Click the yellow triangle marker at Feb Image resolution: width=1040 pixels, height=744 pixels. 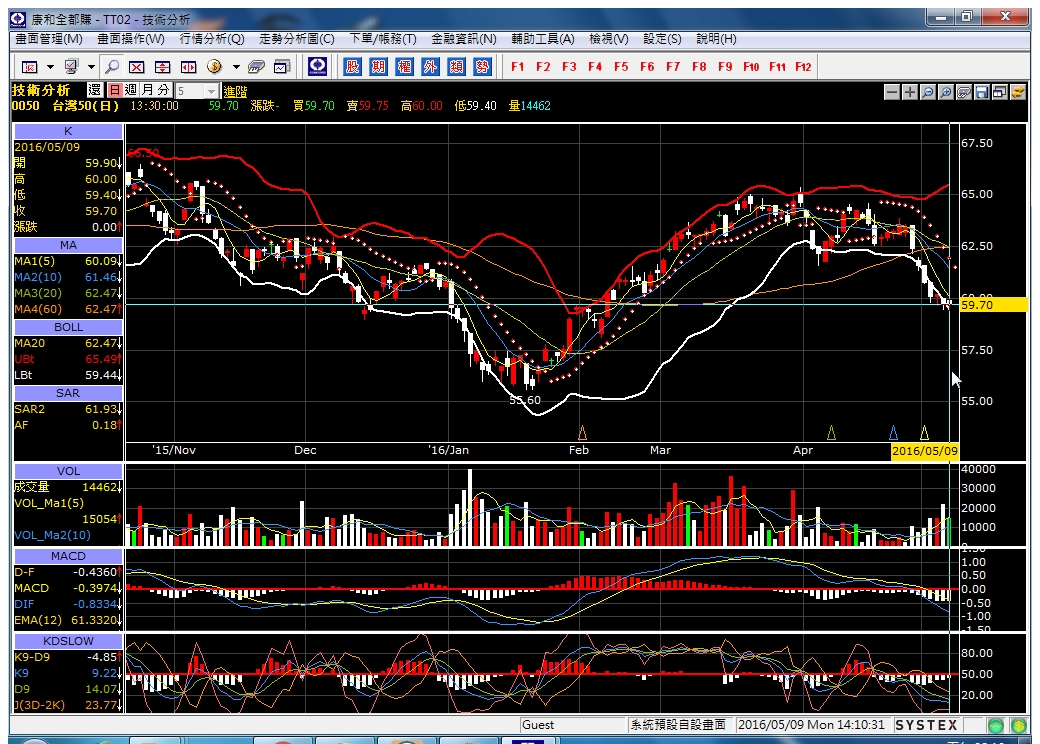pyautogui.click(x=582, y=433)
